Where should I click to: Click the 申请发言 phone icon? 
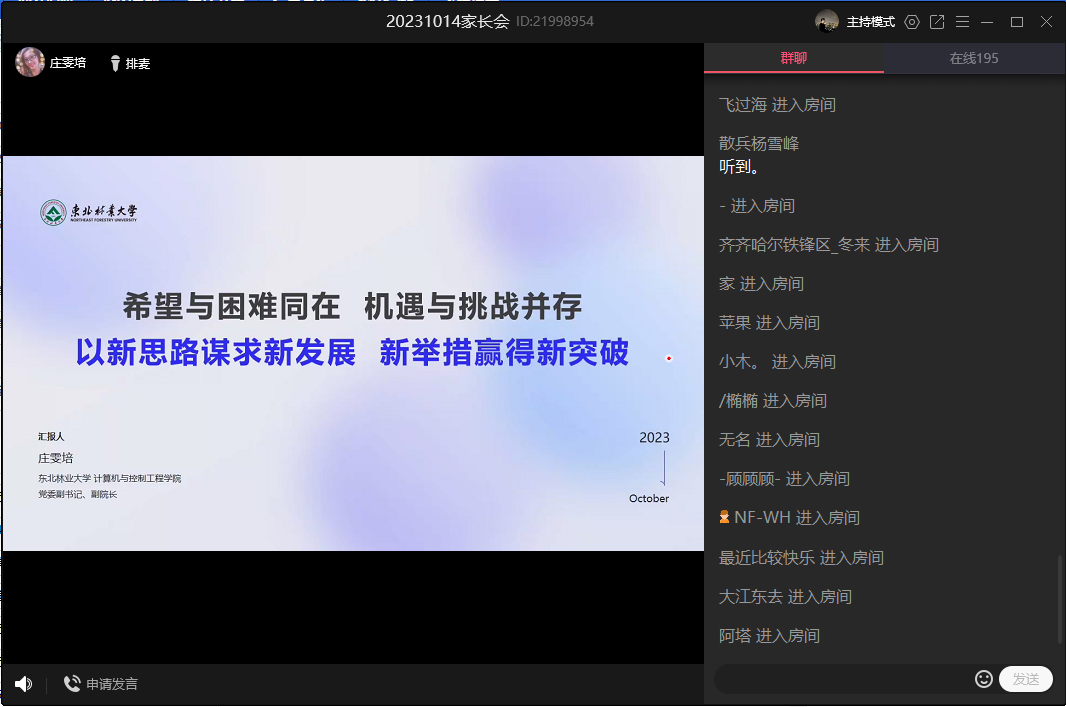[72, 684]
